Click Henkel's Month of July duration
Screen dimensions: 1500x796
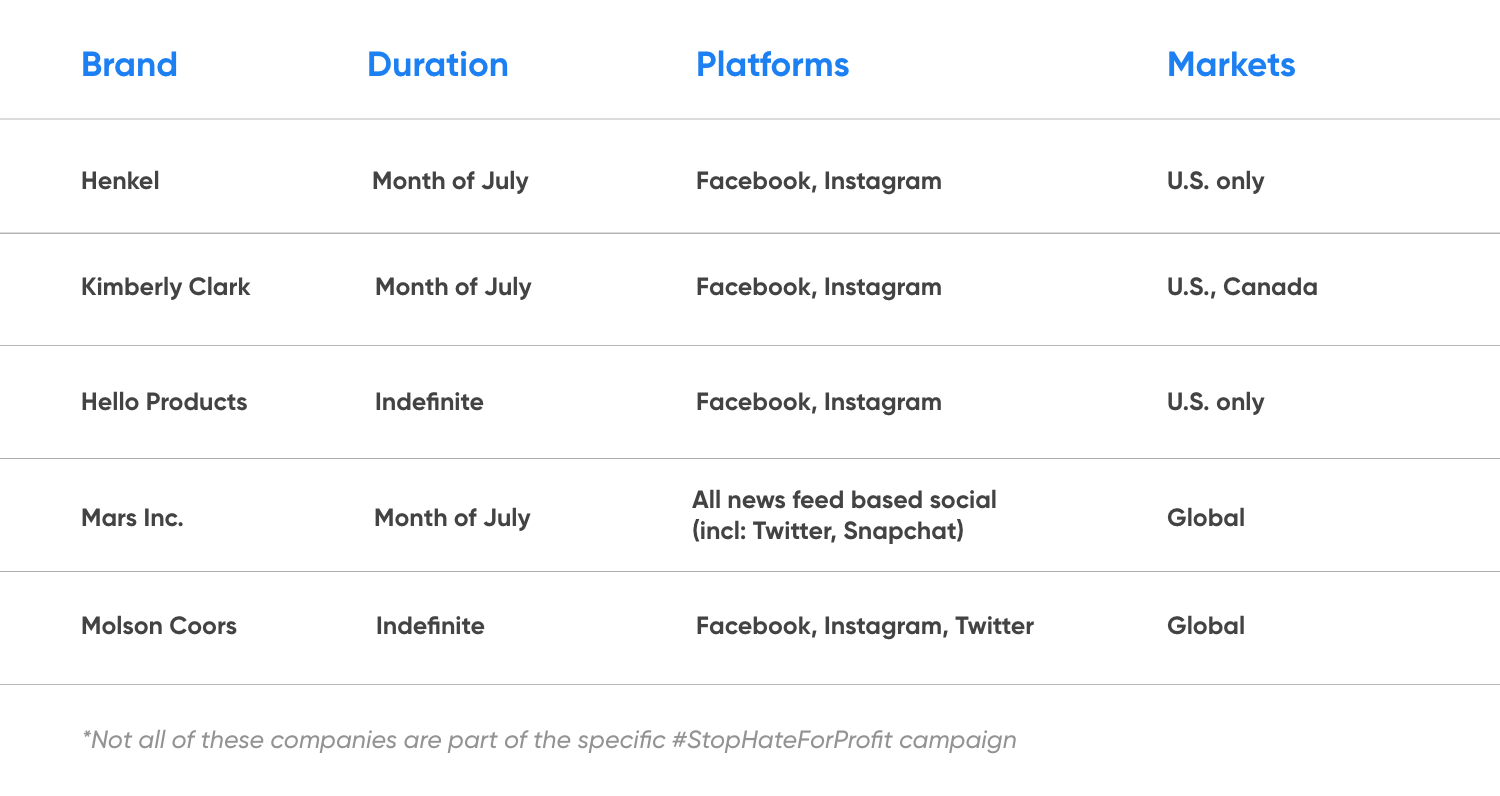pos(450,181)
